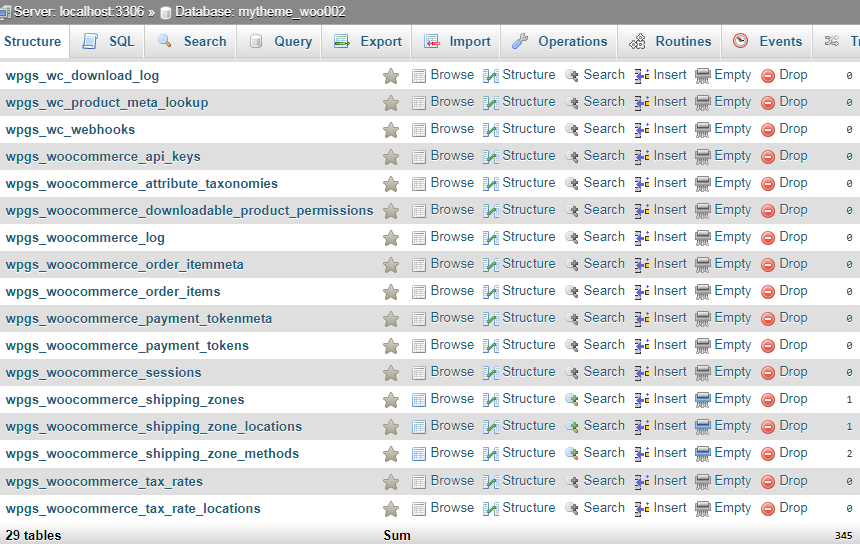
Task: Click Drop link for wpgs_woocommerce_order_items
Action: [793, 291]
